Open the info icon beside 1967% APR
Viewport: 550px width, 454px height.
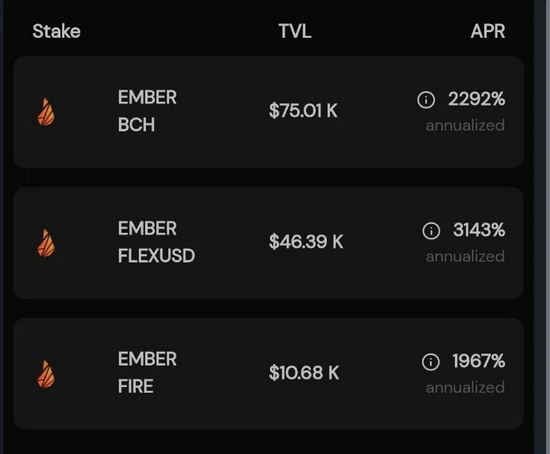tap(430, 362)
